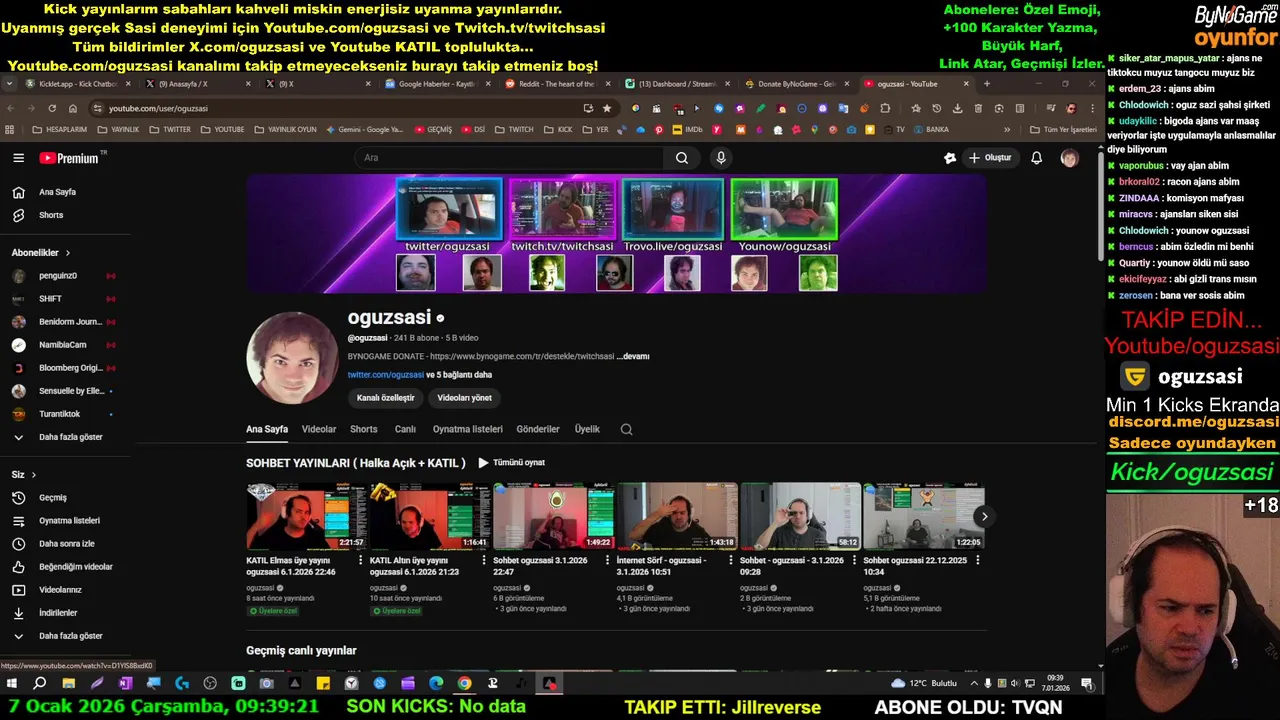Open a new Chrome tab

pyautogui.click(x=987, y=84)
